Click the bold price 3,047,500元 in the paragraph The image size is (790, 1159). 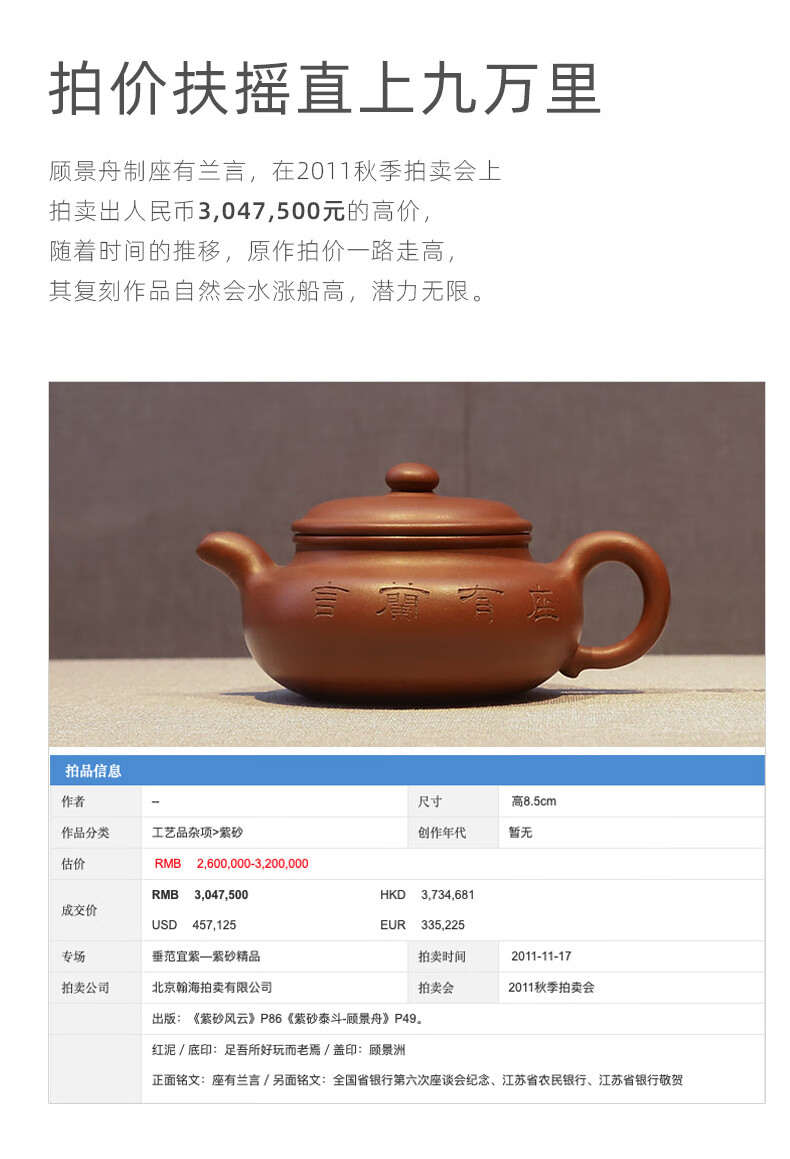272,211
